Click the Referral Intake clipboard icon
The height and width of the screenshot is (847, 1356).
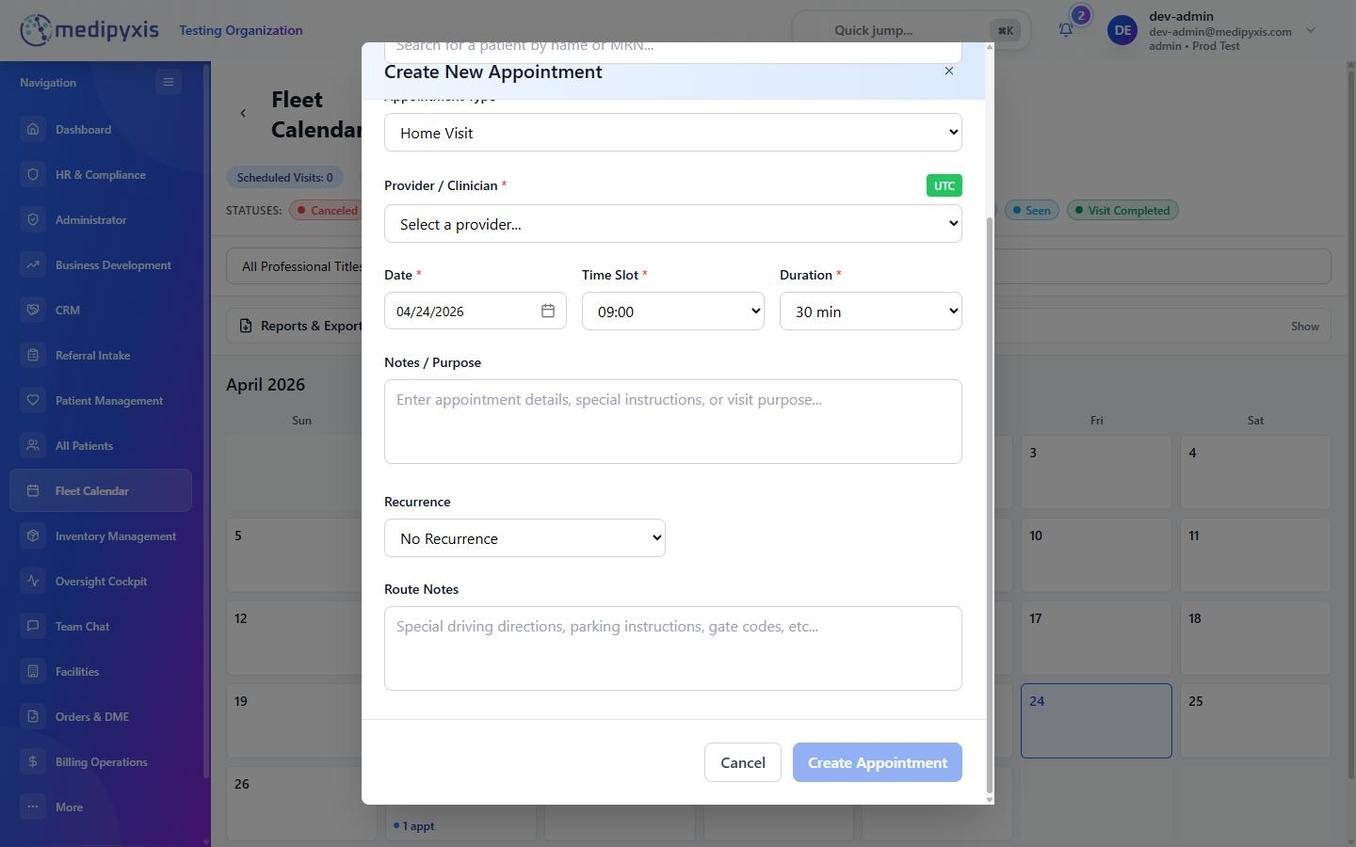(33, 355)
